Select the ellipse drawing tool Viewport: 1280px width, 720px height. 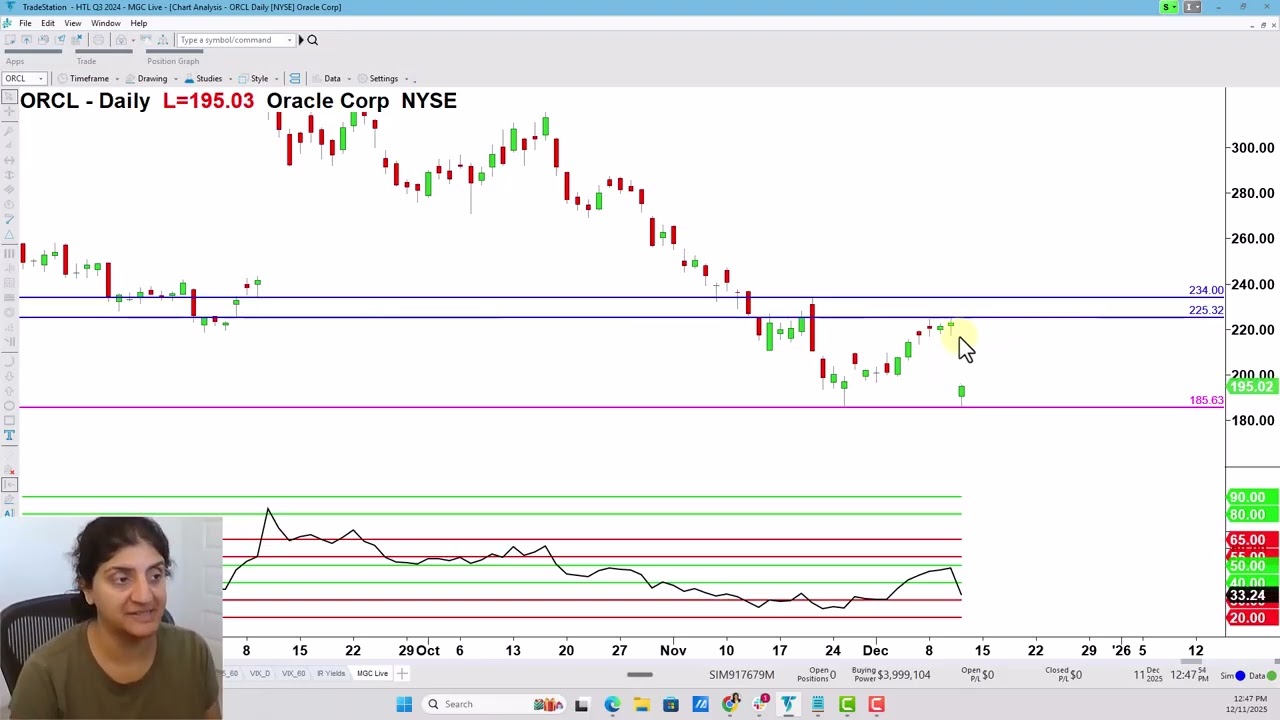[x=9, y=406]
